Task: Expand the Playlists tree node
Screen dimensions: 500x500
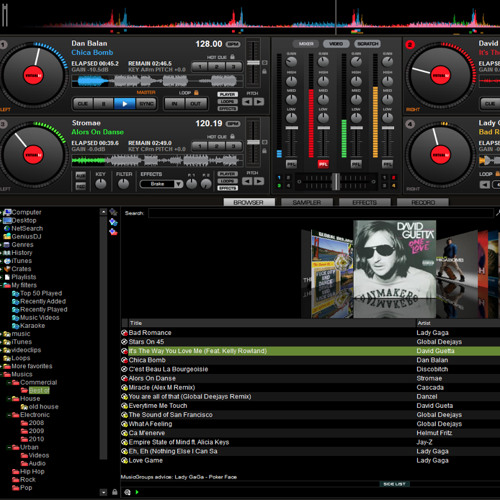Action: tap(1, 277)
